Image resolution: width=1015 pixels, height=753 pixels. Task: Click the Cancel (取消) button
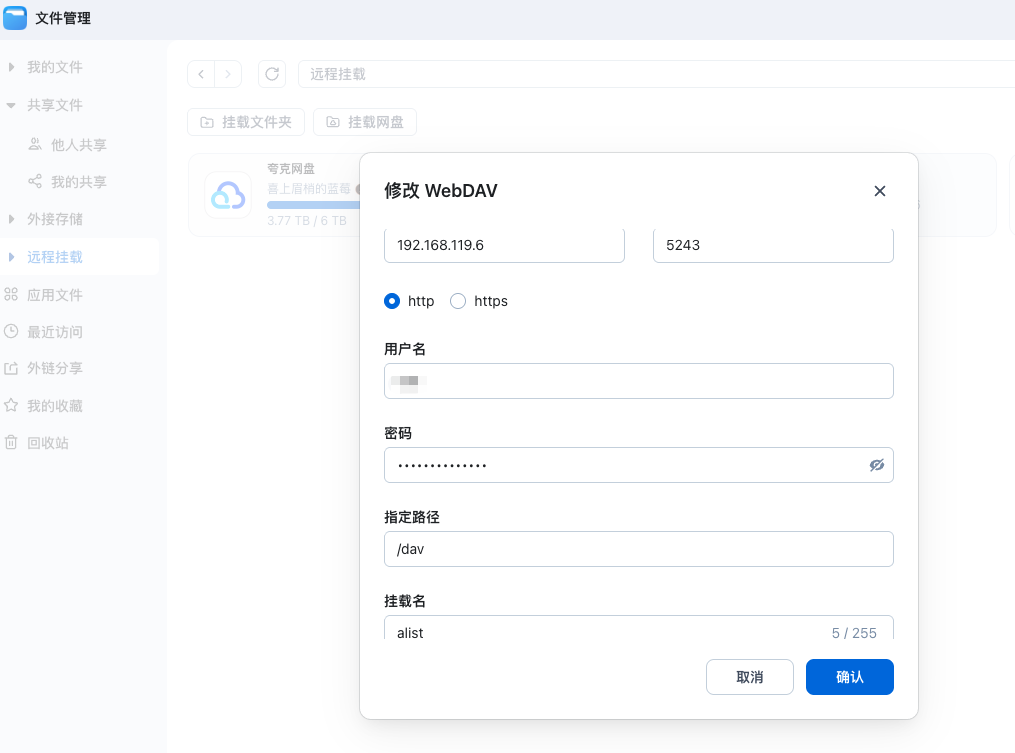(749, 677)
